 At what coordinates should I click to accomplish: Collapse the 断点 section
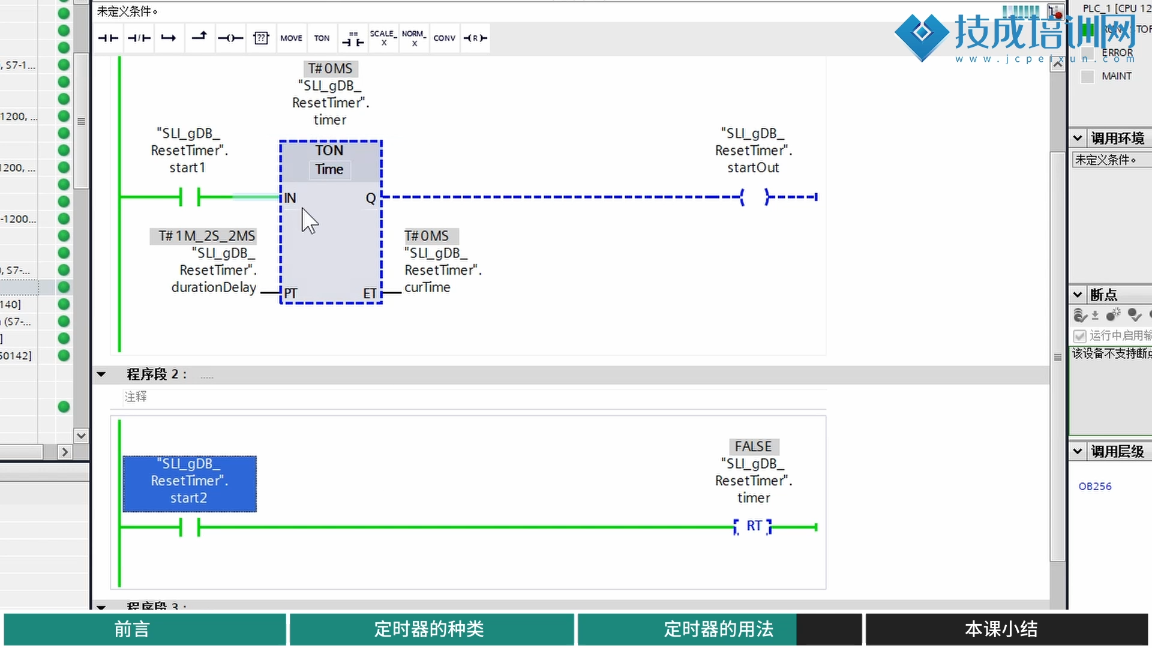click(x=1078, y=295)
